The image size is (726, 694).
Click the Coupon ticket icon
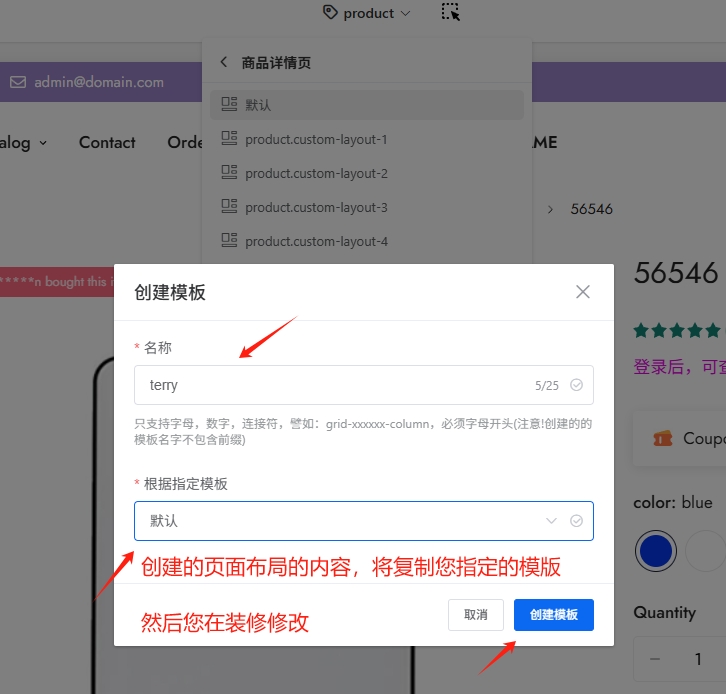point(662,438)
